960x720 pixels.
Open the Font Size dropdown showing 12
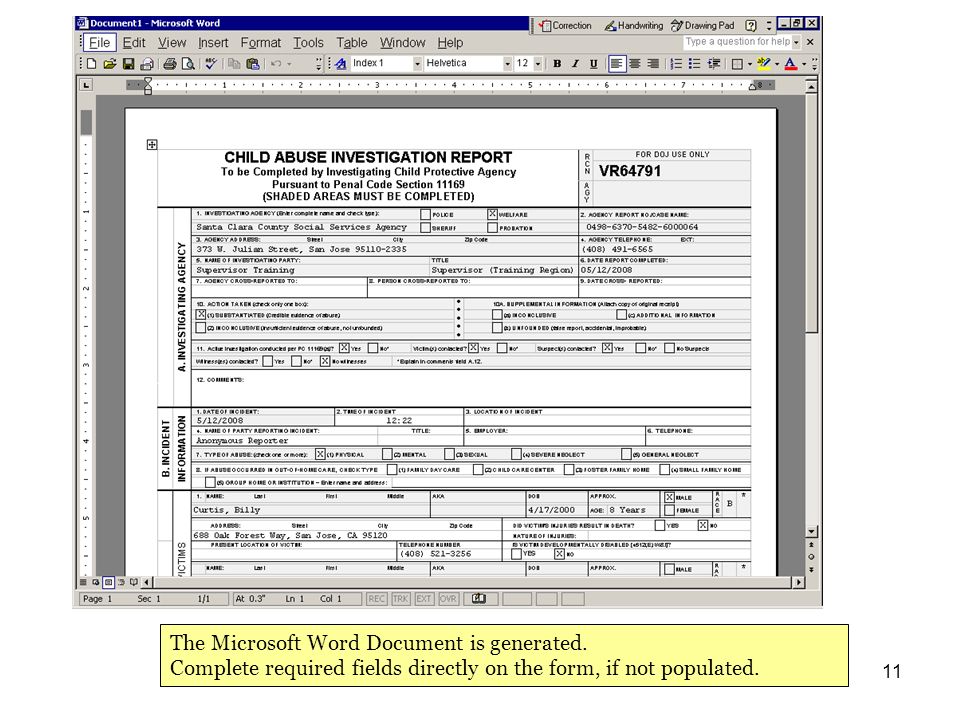point(538,64)
